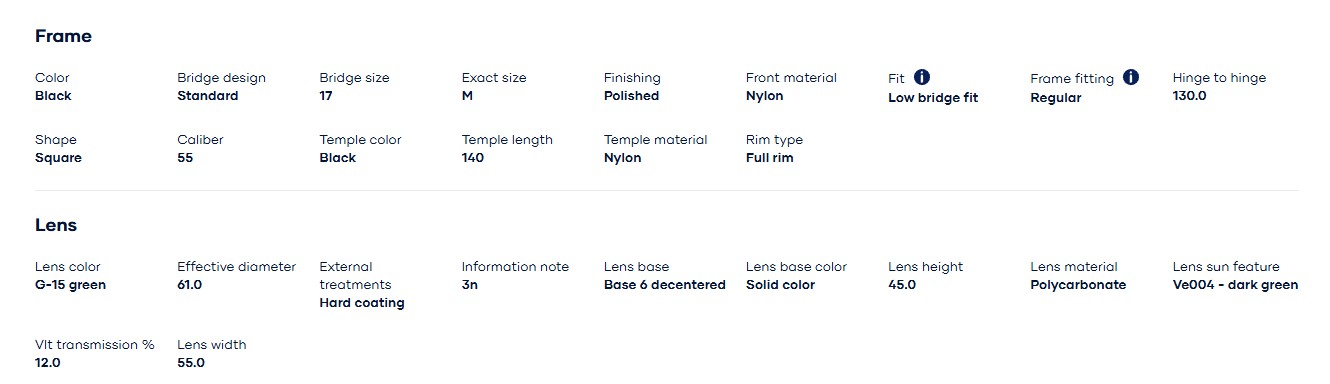Select the Hard coating treatment text
The height and width of the screenshot is (384, 1330).
tap(362, 303)
